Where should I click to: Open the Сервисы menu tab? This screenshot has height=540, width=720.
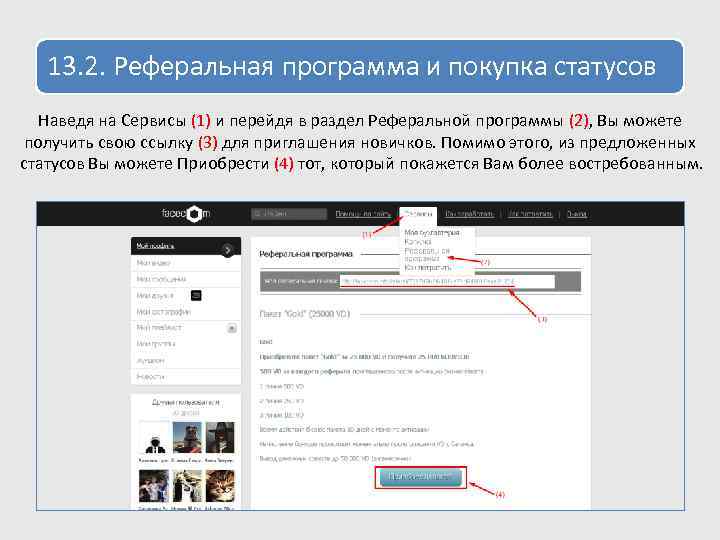(x=418, y=214)
